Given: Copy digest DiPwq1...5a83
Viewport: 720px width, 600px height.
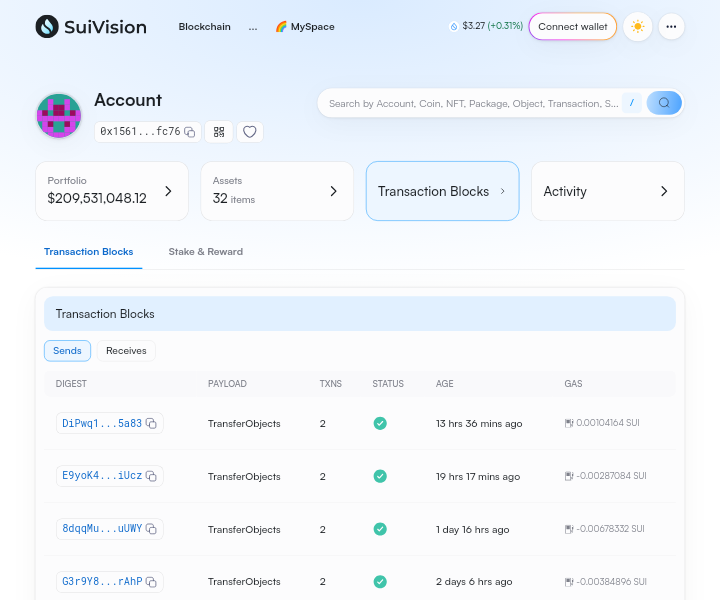Looking at the screenshot, I should 151,424.
